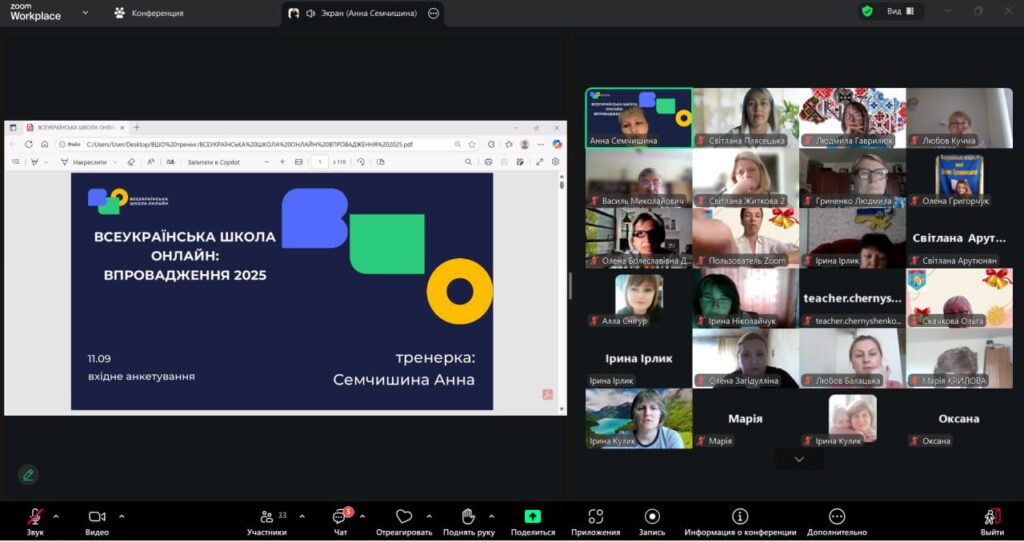
Task: Click the React (Отреагировать) heart icon
Action: 404,517
